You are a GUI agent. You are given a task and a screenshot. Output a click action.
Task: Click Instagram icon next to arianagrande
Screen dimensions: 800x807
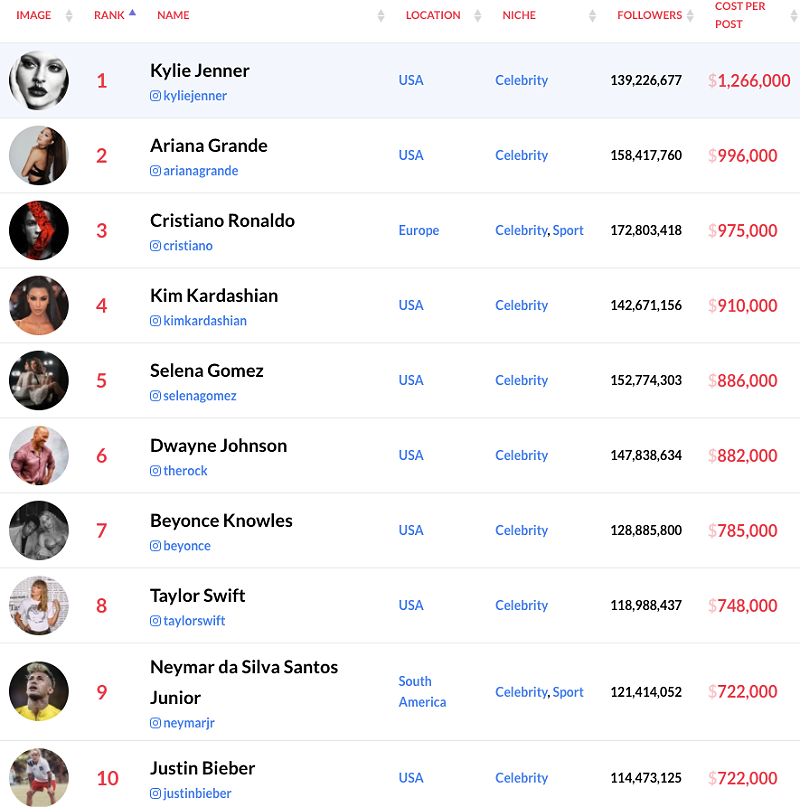155,171
